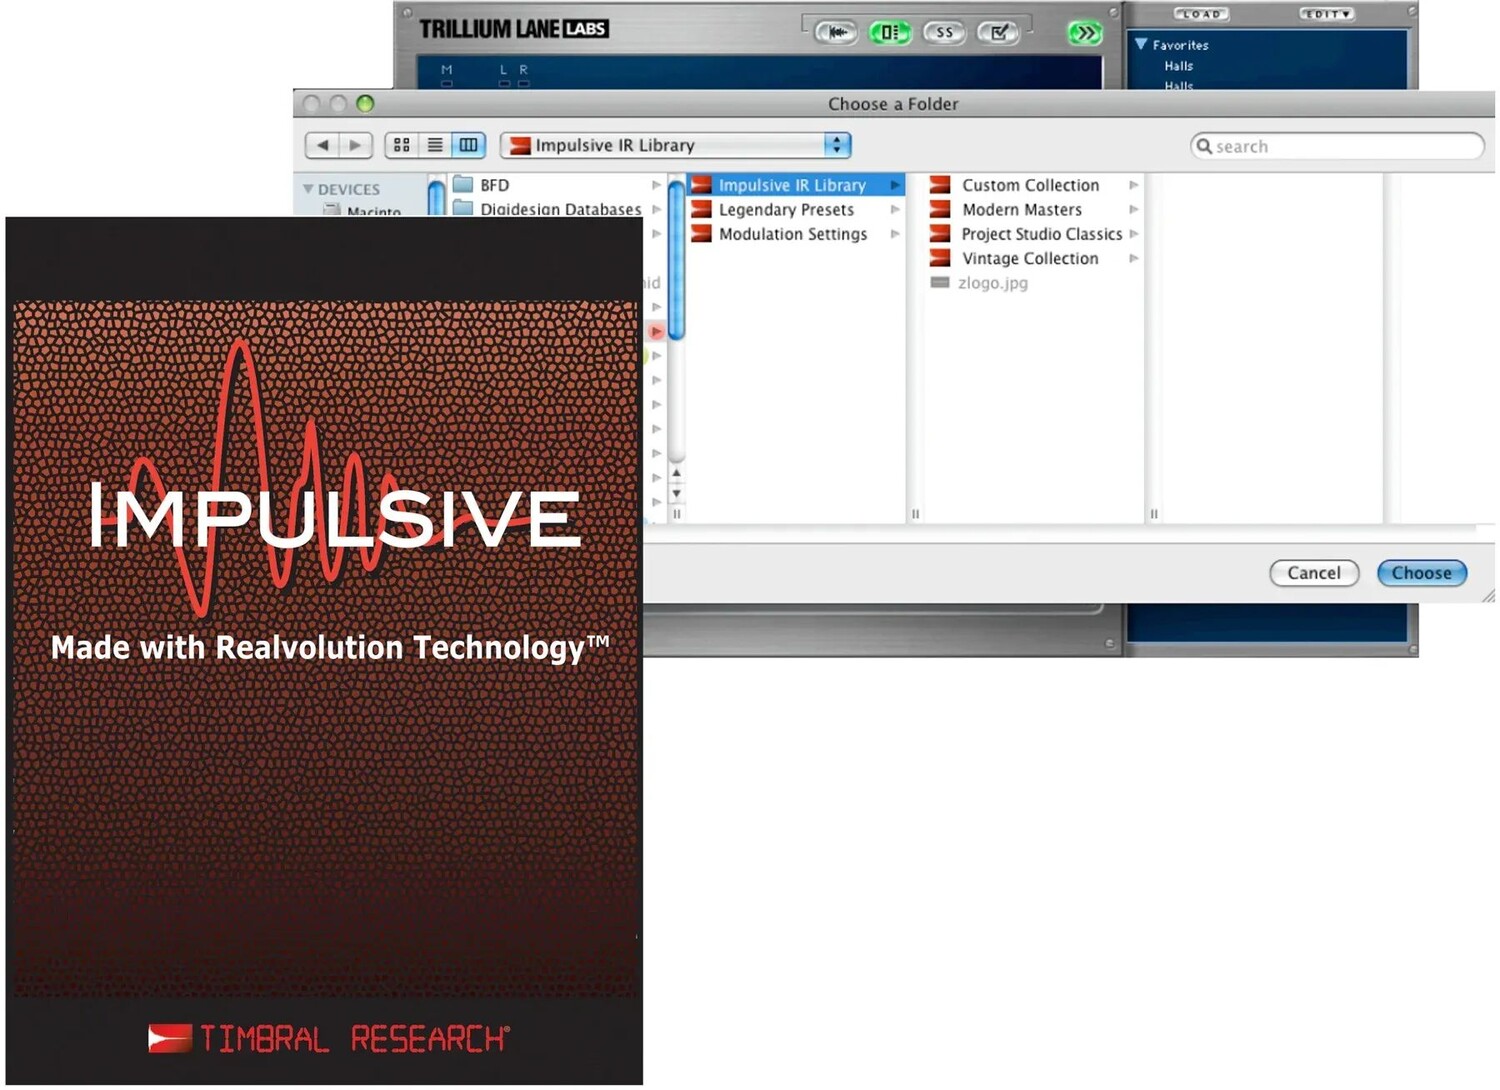Collapse the DEVICES sidebar section
Viewport: 1500px width, 1090px height.
pyautogui.click(x=308, y=189)
